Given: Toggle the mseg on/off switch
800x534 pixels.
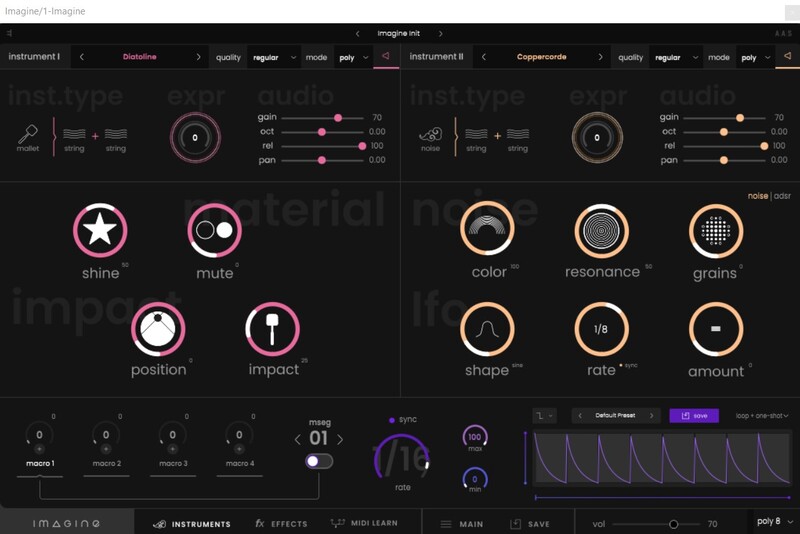Looking at the screenshot, I should click(x=319, y=461).
